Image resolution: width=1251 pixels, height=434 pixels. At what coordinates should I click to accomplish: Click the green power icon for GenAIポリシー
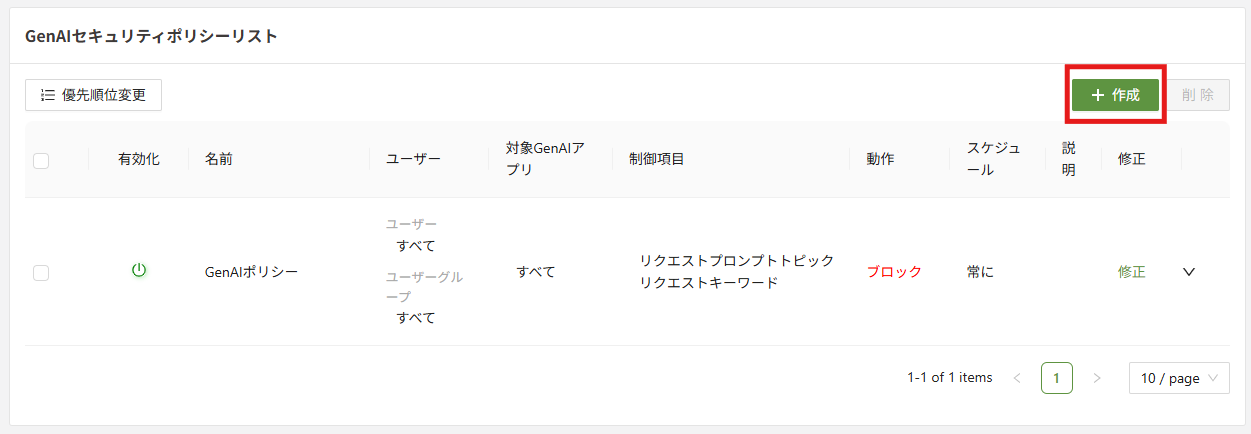[139, 270]
